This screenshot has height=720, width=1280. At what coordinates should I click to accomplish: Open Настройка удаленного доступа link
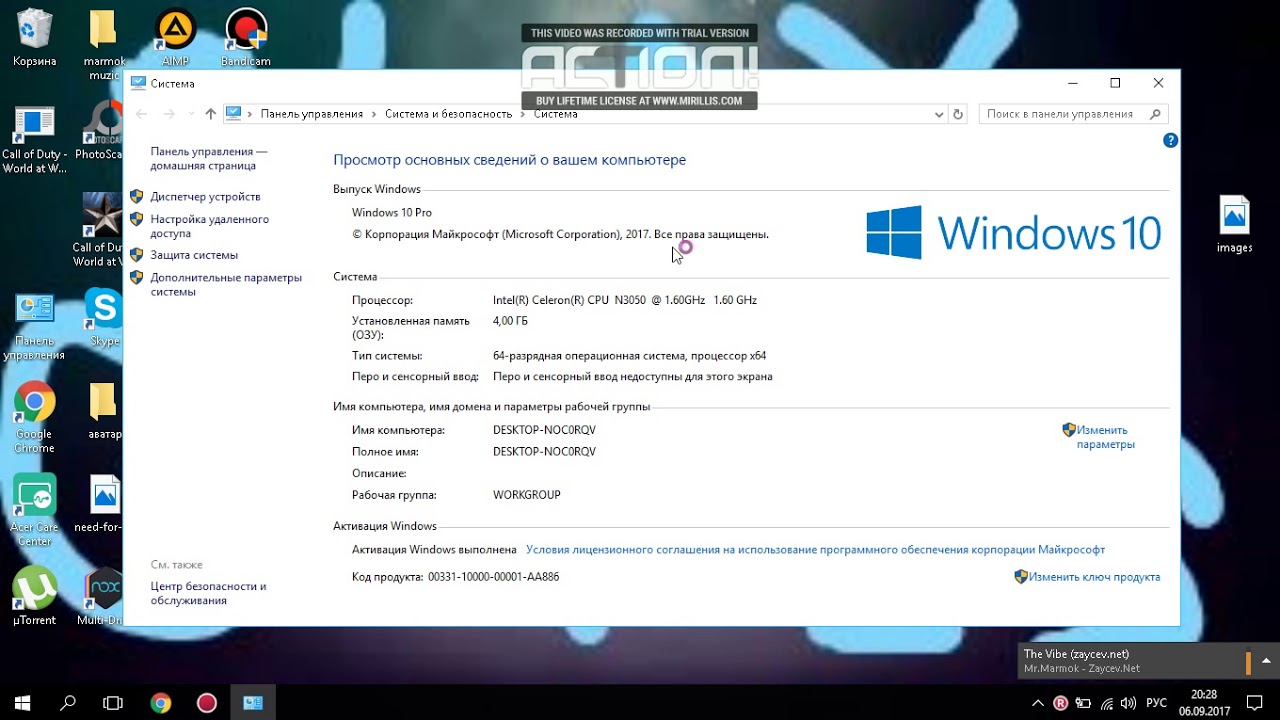tap(209, 226)
